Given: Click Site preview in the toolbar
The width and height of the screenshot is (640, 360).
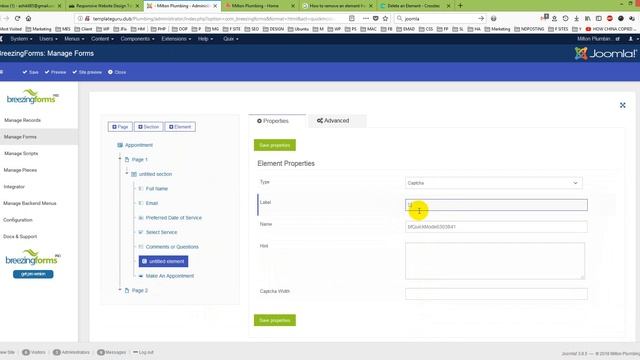Looking at the screenshot, I should (x=87, y=72).
